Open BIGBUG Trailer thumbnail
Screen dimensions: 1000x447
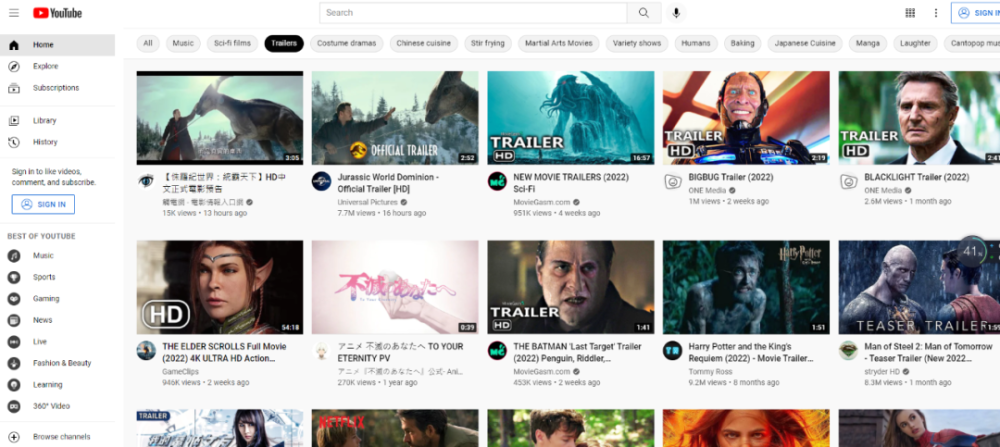[x=746, y=118]
